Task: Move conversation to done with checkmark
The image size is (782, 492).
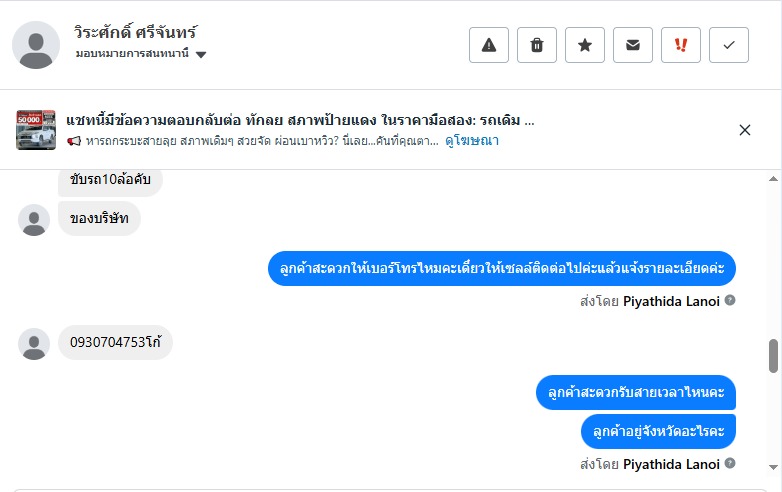Action: (x=729, y=45)
